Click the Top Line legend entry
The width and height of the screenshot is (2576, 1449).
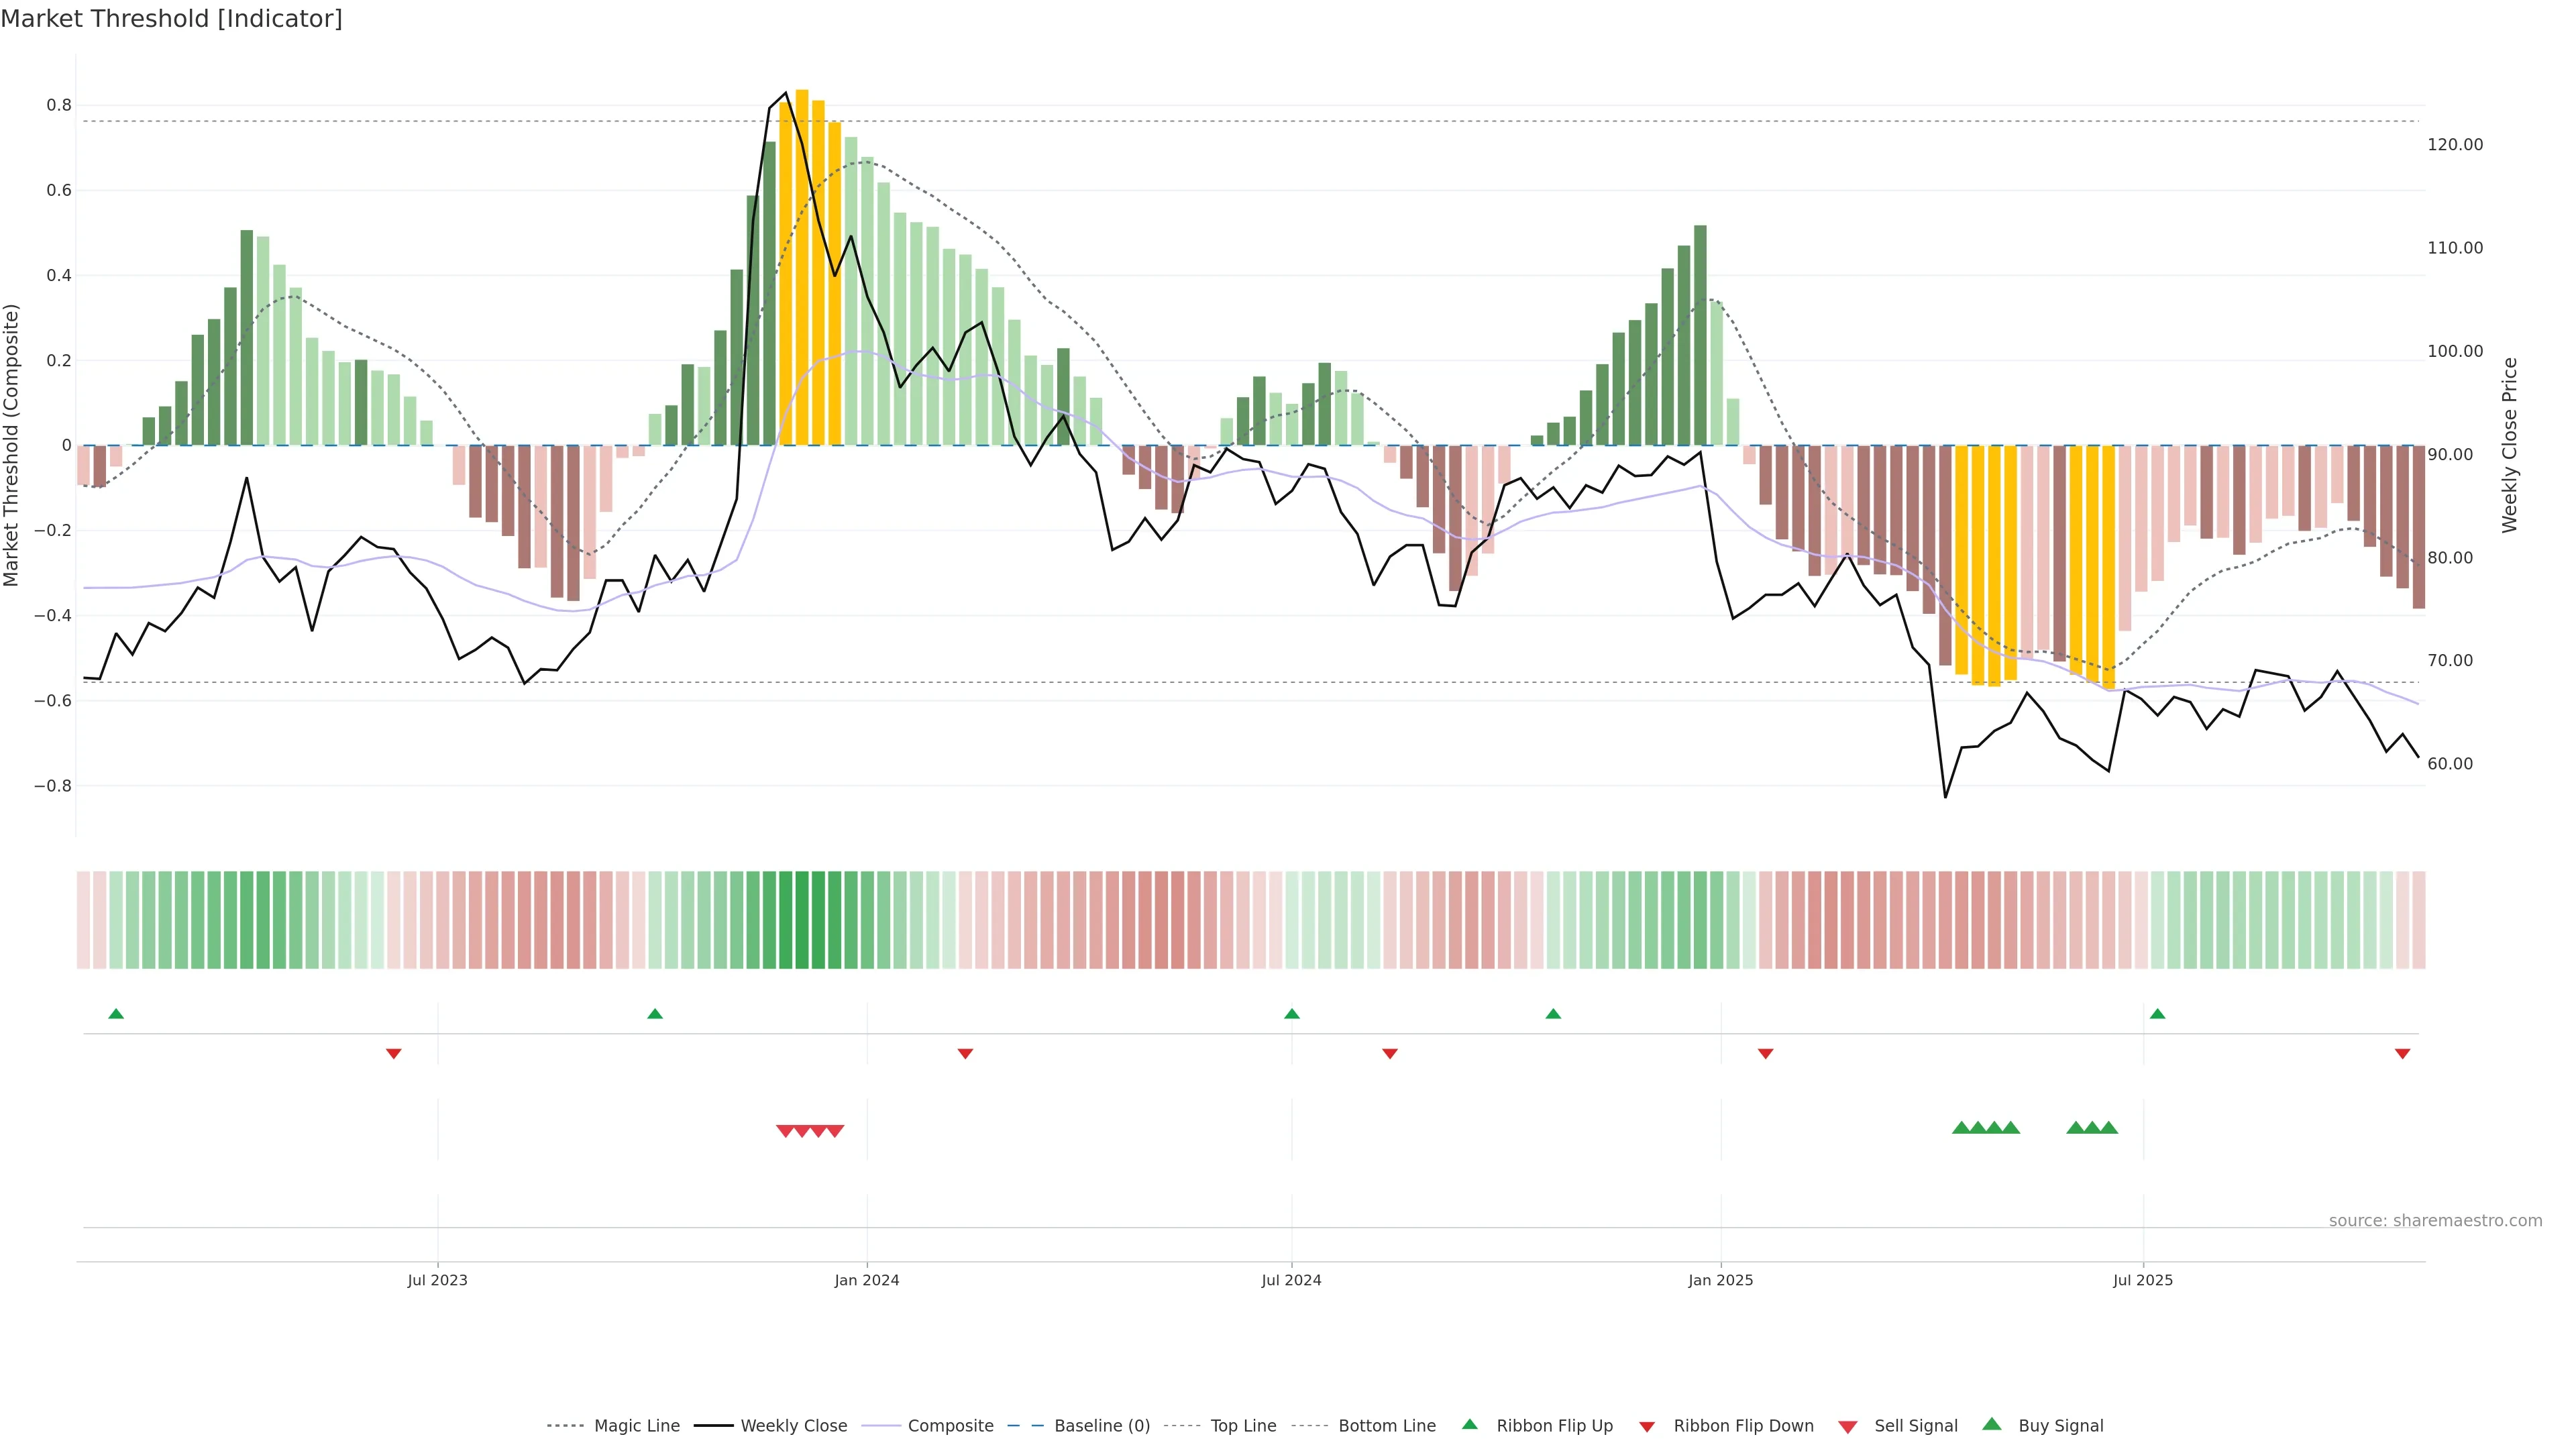(x=1243, y=1426)
